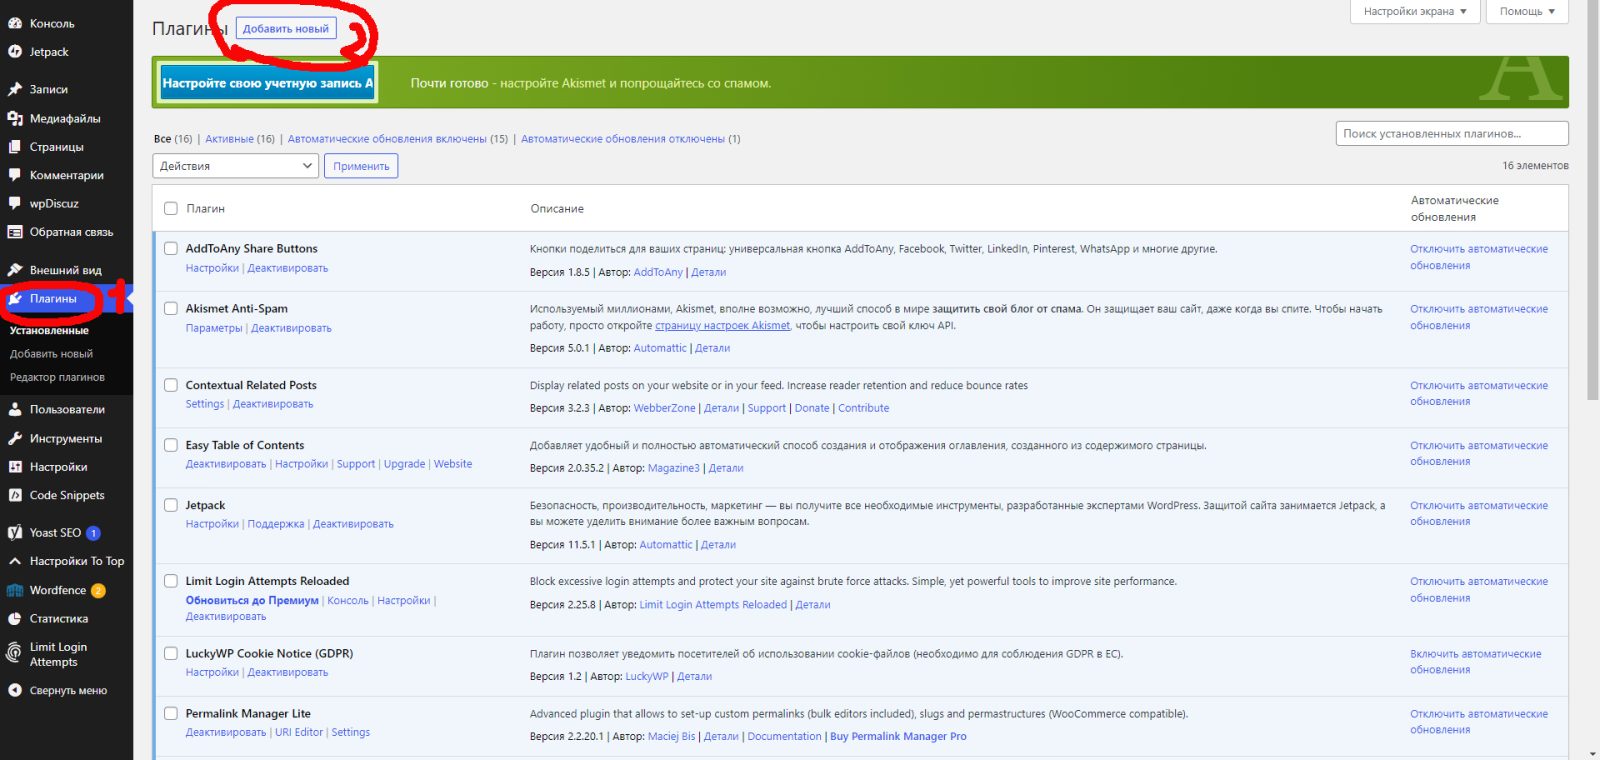
Task: Click the Добавить новый button near title
Action: 286,28
